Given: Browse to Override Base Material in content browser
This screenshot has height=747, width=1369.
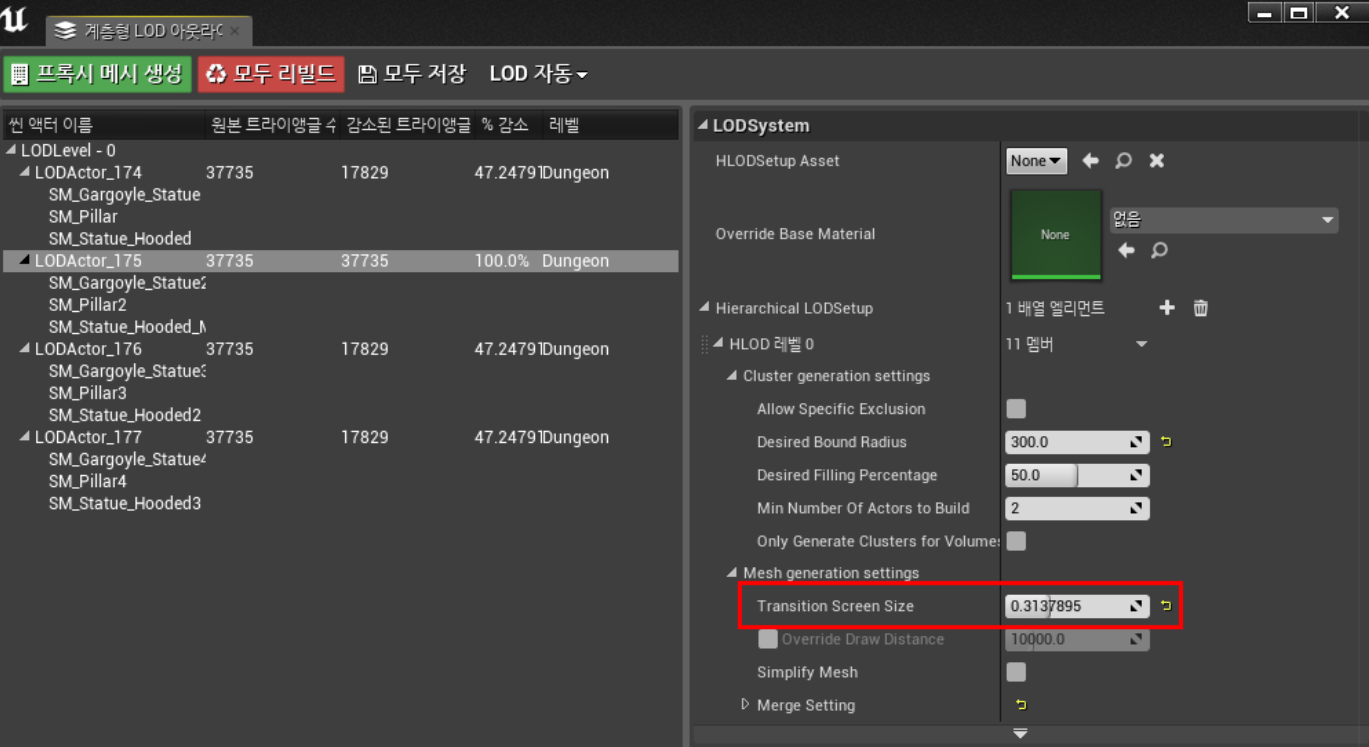Looking at the screenshot, I should pyautogui.click(x=1159, y=251).
